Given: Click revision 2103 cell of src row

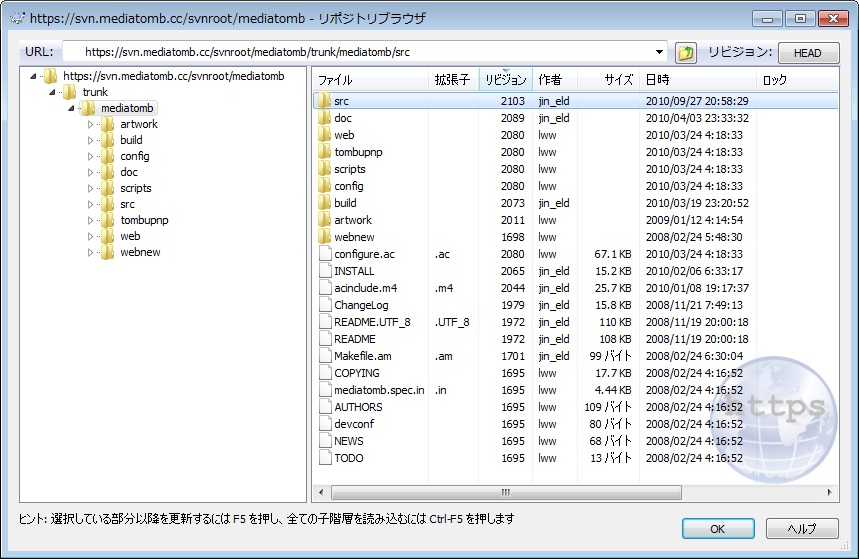Looking at the screenshot, I should click(x=512, y=101).
